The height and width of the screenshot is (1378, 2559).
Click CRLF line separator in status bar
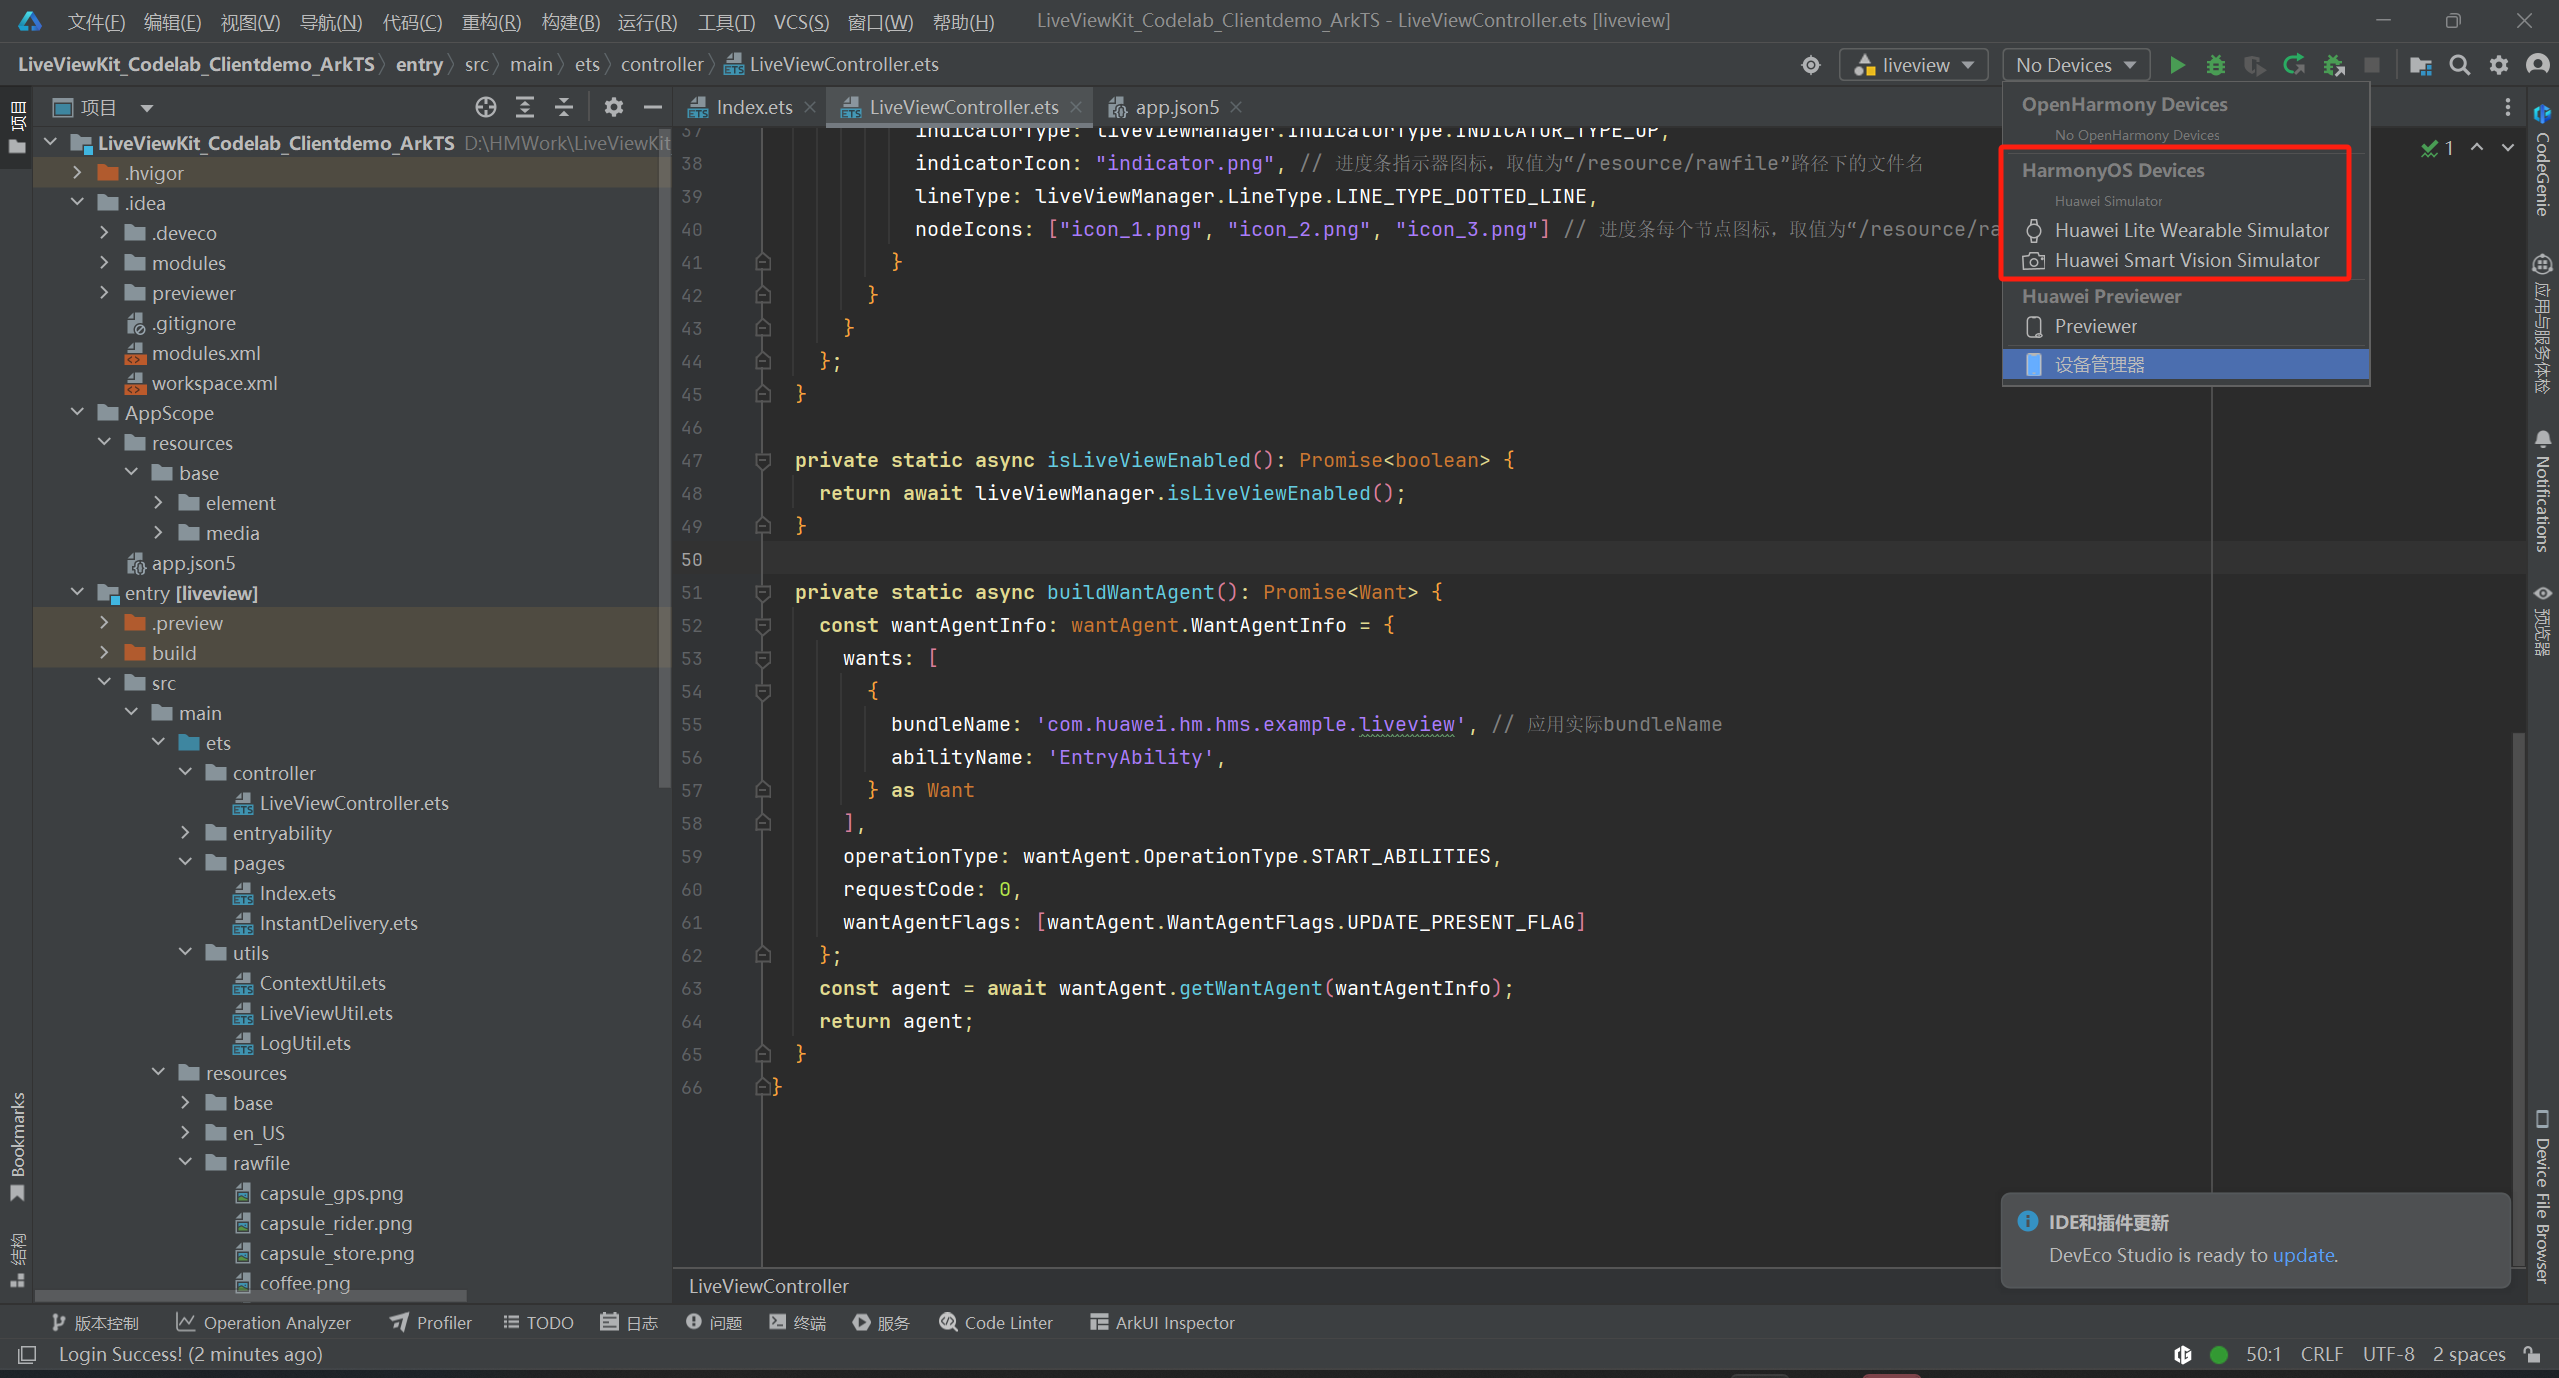(x=2321, y=1354)
